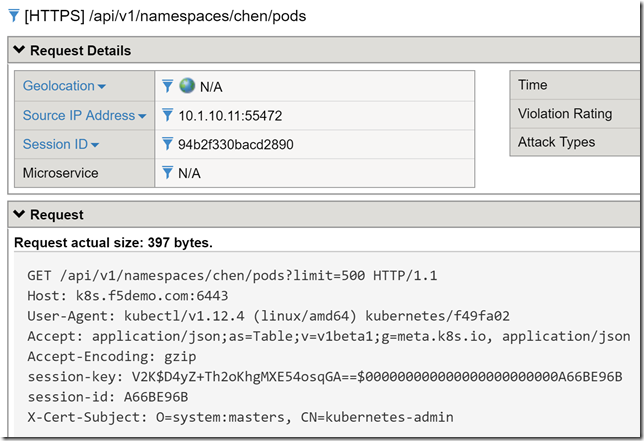Click the session ID value 94b2f330bacd2890

[236, 144]
